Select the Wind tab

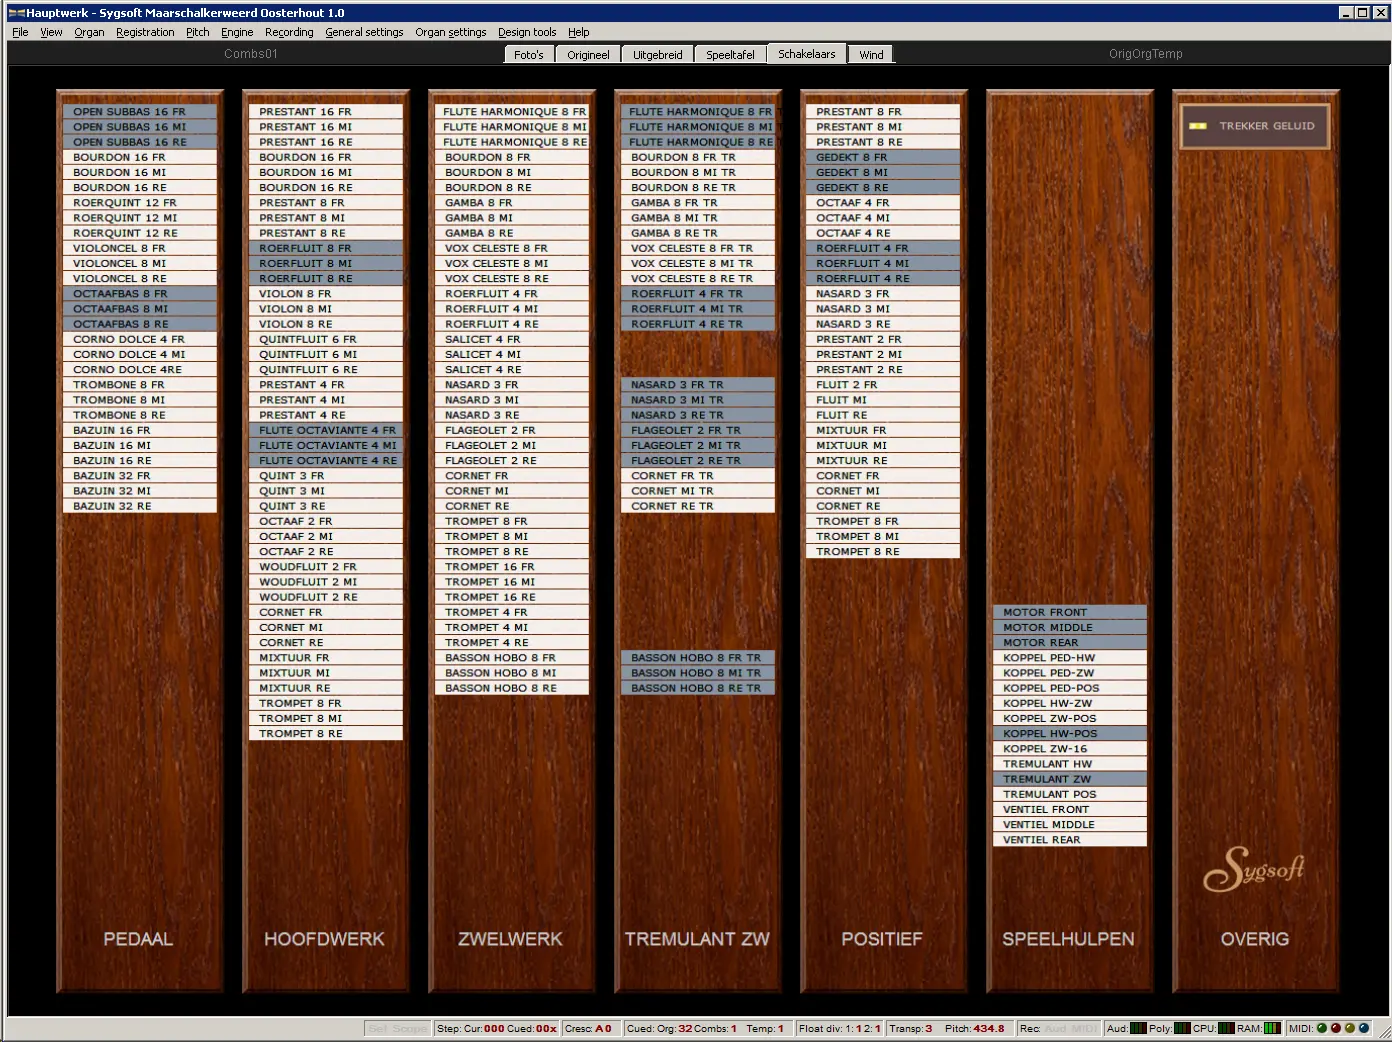coord(871,55)
